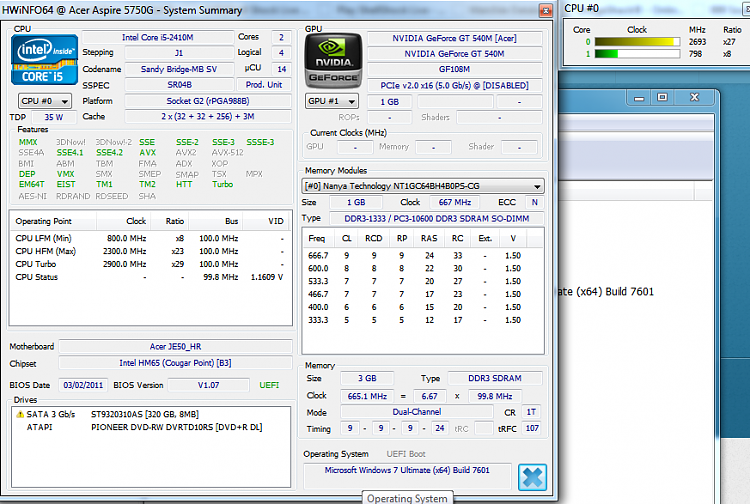The image size is (750, 504).
Task: Select the CPU Status row
Action: click(x=150, y=277)
